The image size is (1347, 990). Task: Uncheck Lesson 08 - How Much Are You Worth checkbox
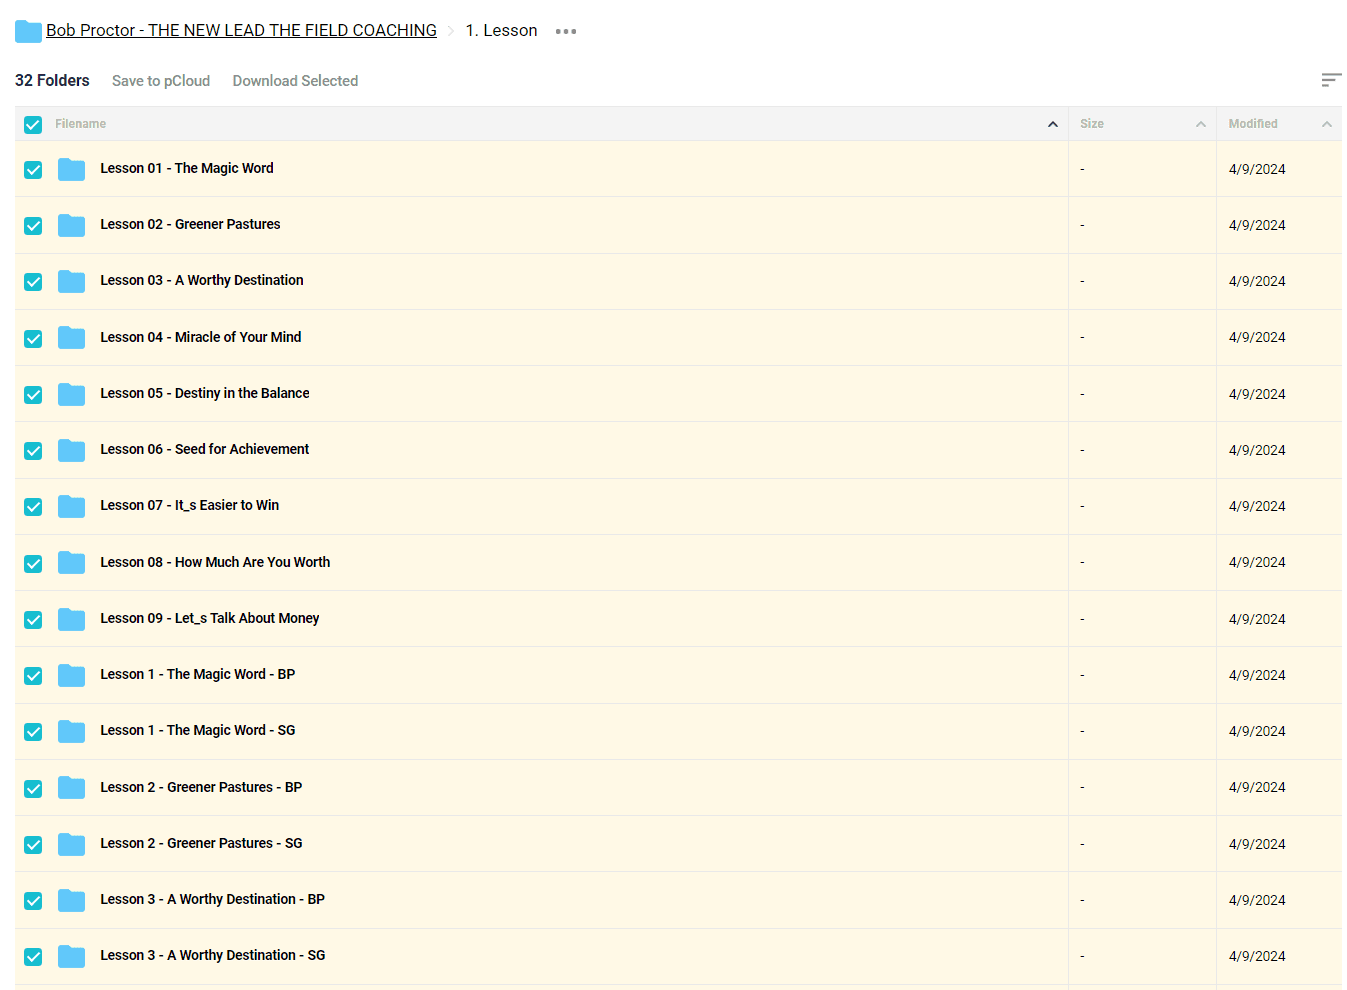(x=33, y=564)
